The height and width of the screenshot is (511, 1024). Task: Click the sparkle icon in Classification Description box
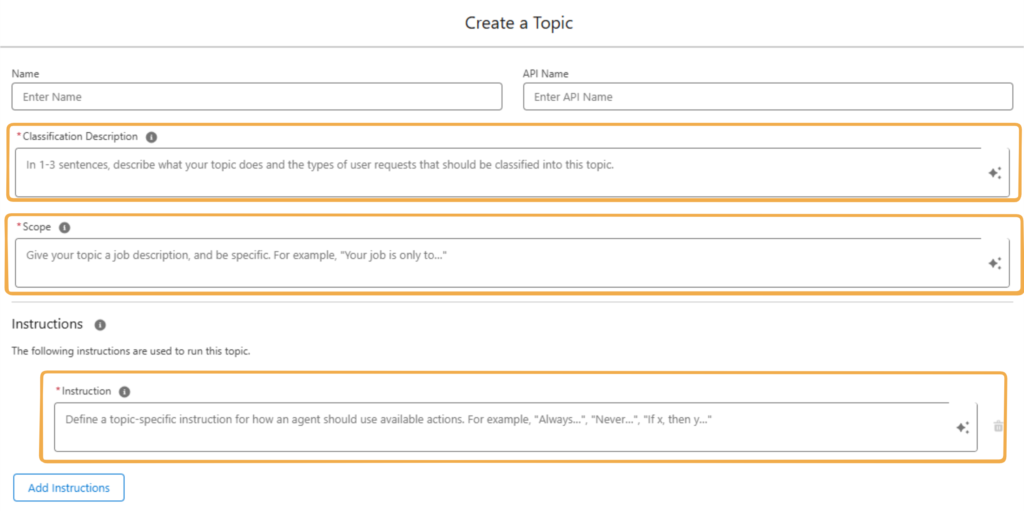994,173
